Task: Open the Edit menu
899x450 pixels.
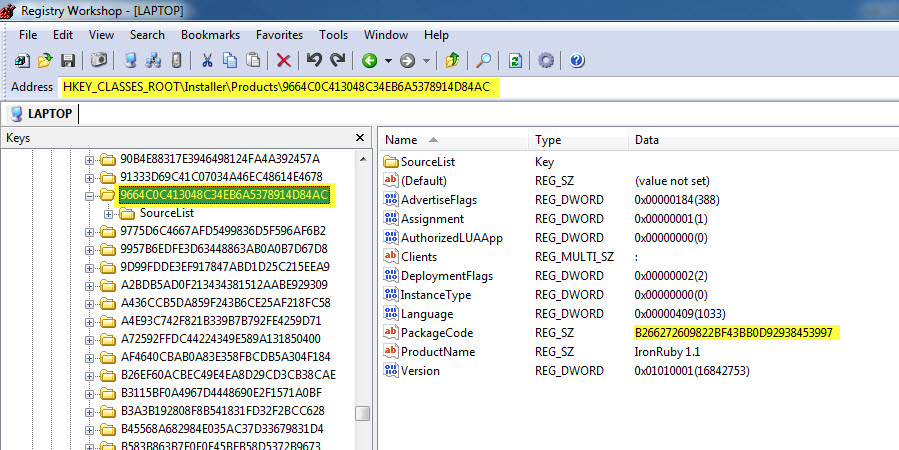Action: tap(63, 35)
